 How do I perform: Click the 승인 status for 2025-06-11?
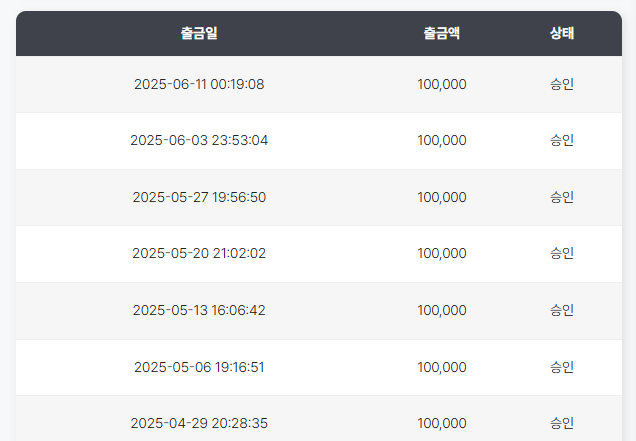[x=562, y=84]
